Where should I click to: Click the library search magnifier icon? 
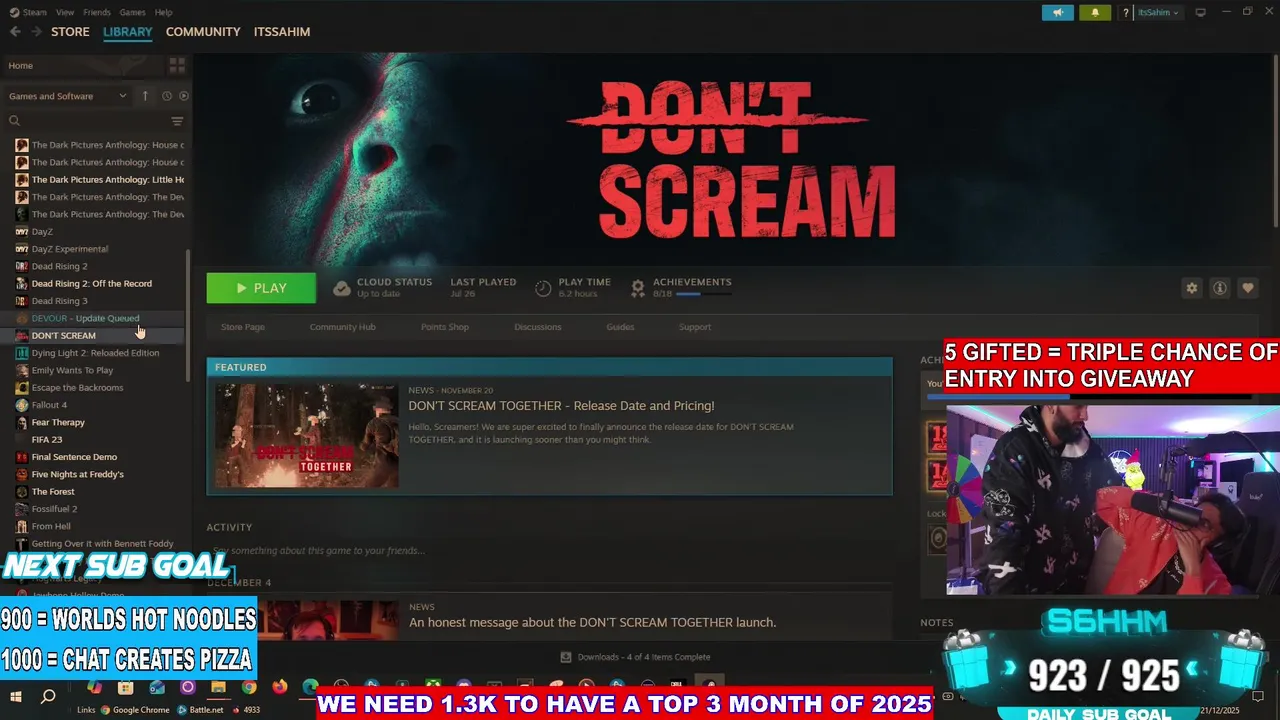pyautogui.click(x=14, y=121)
